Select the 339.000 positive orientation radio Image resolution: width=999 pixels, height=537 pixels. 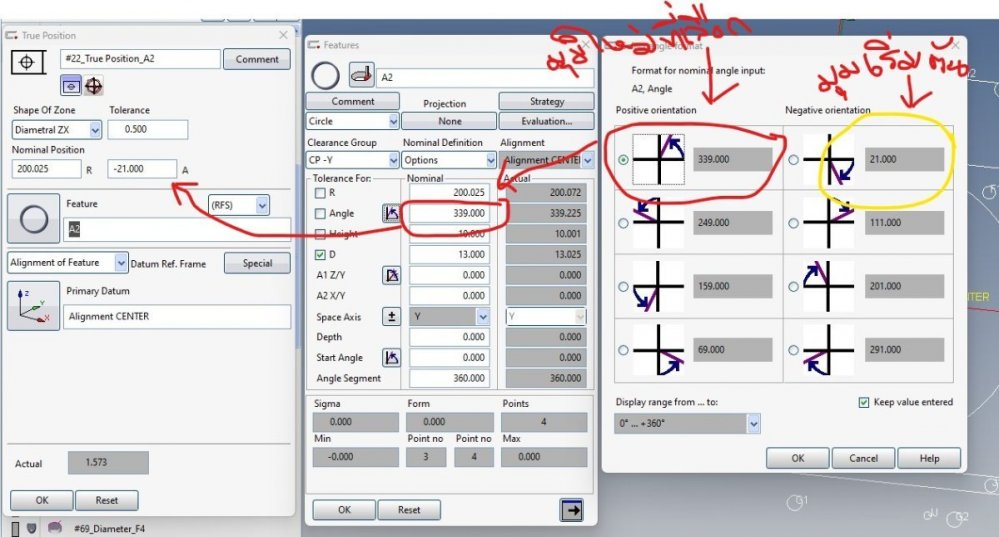[x=623, y=160]
